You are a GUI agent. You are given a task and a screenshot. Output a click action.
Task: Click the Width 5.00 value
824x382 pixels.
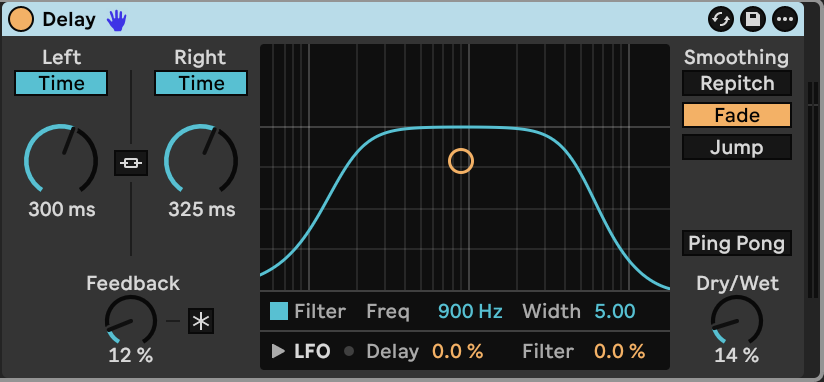(615, 312)
